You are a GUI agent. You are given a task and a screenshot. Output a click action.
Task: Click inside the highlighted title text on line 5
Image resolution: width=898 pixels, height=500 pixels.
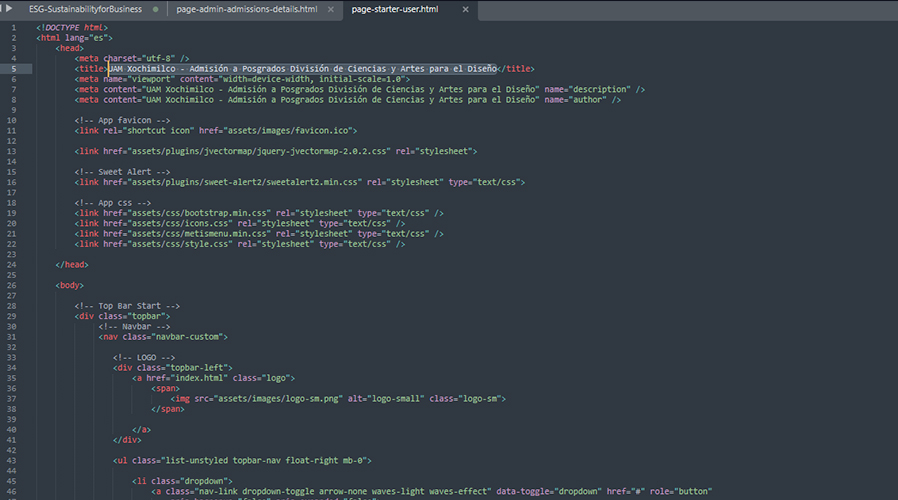click(300, 69)
